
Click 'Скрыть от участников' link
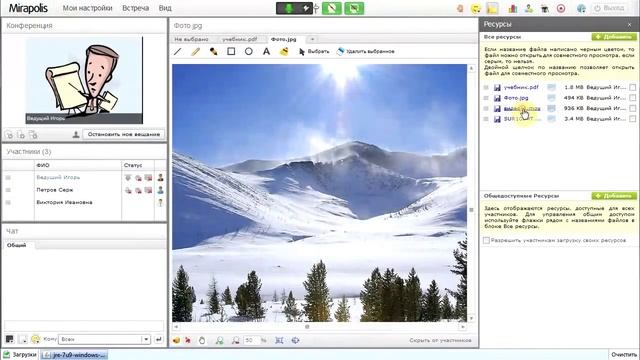pos(440,340)
